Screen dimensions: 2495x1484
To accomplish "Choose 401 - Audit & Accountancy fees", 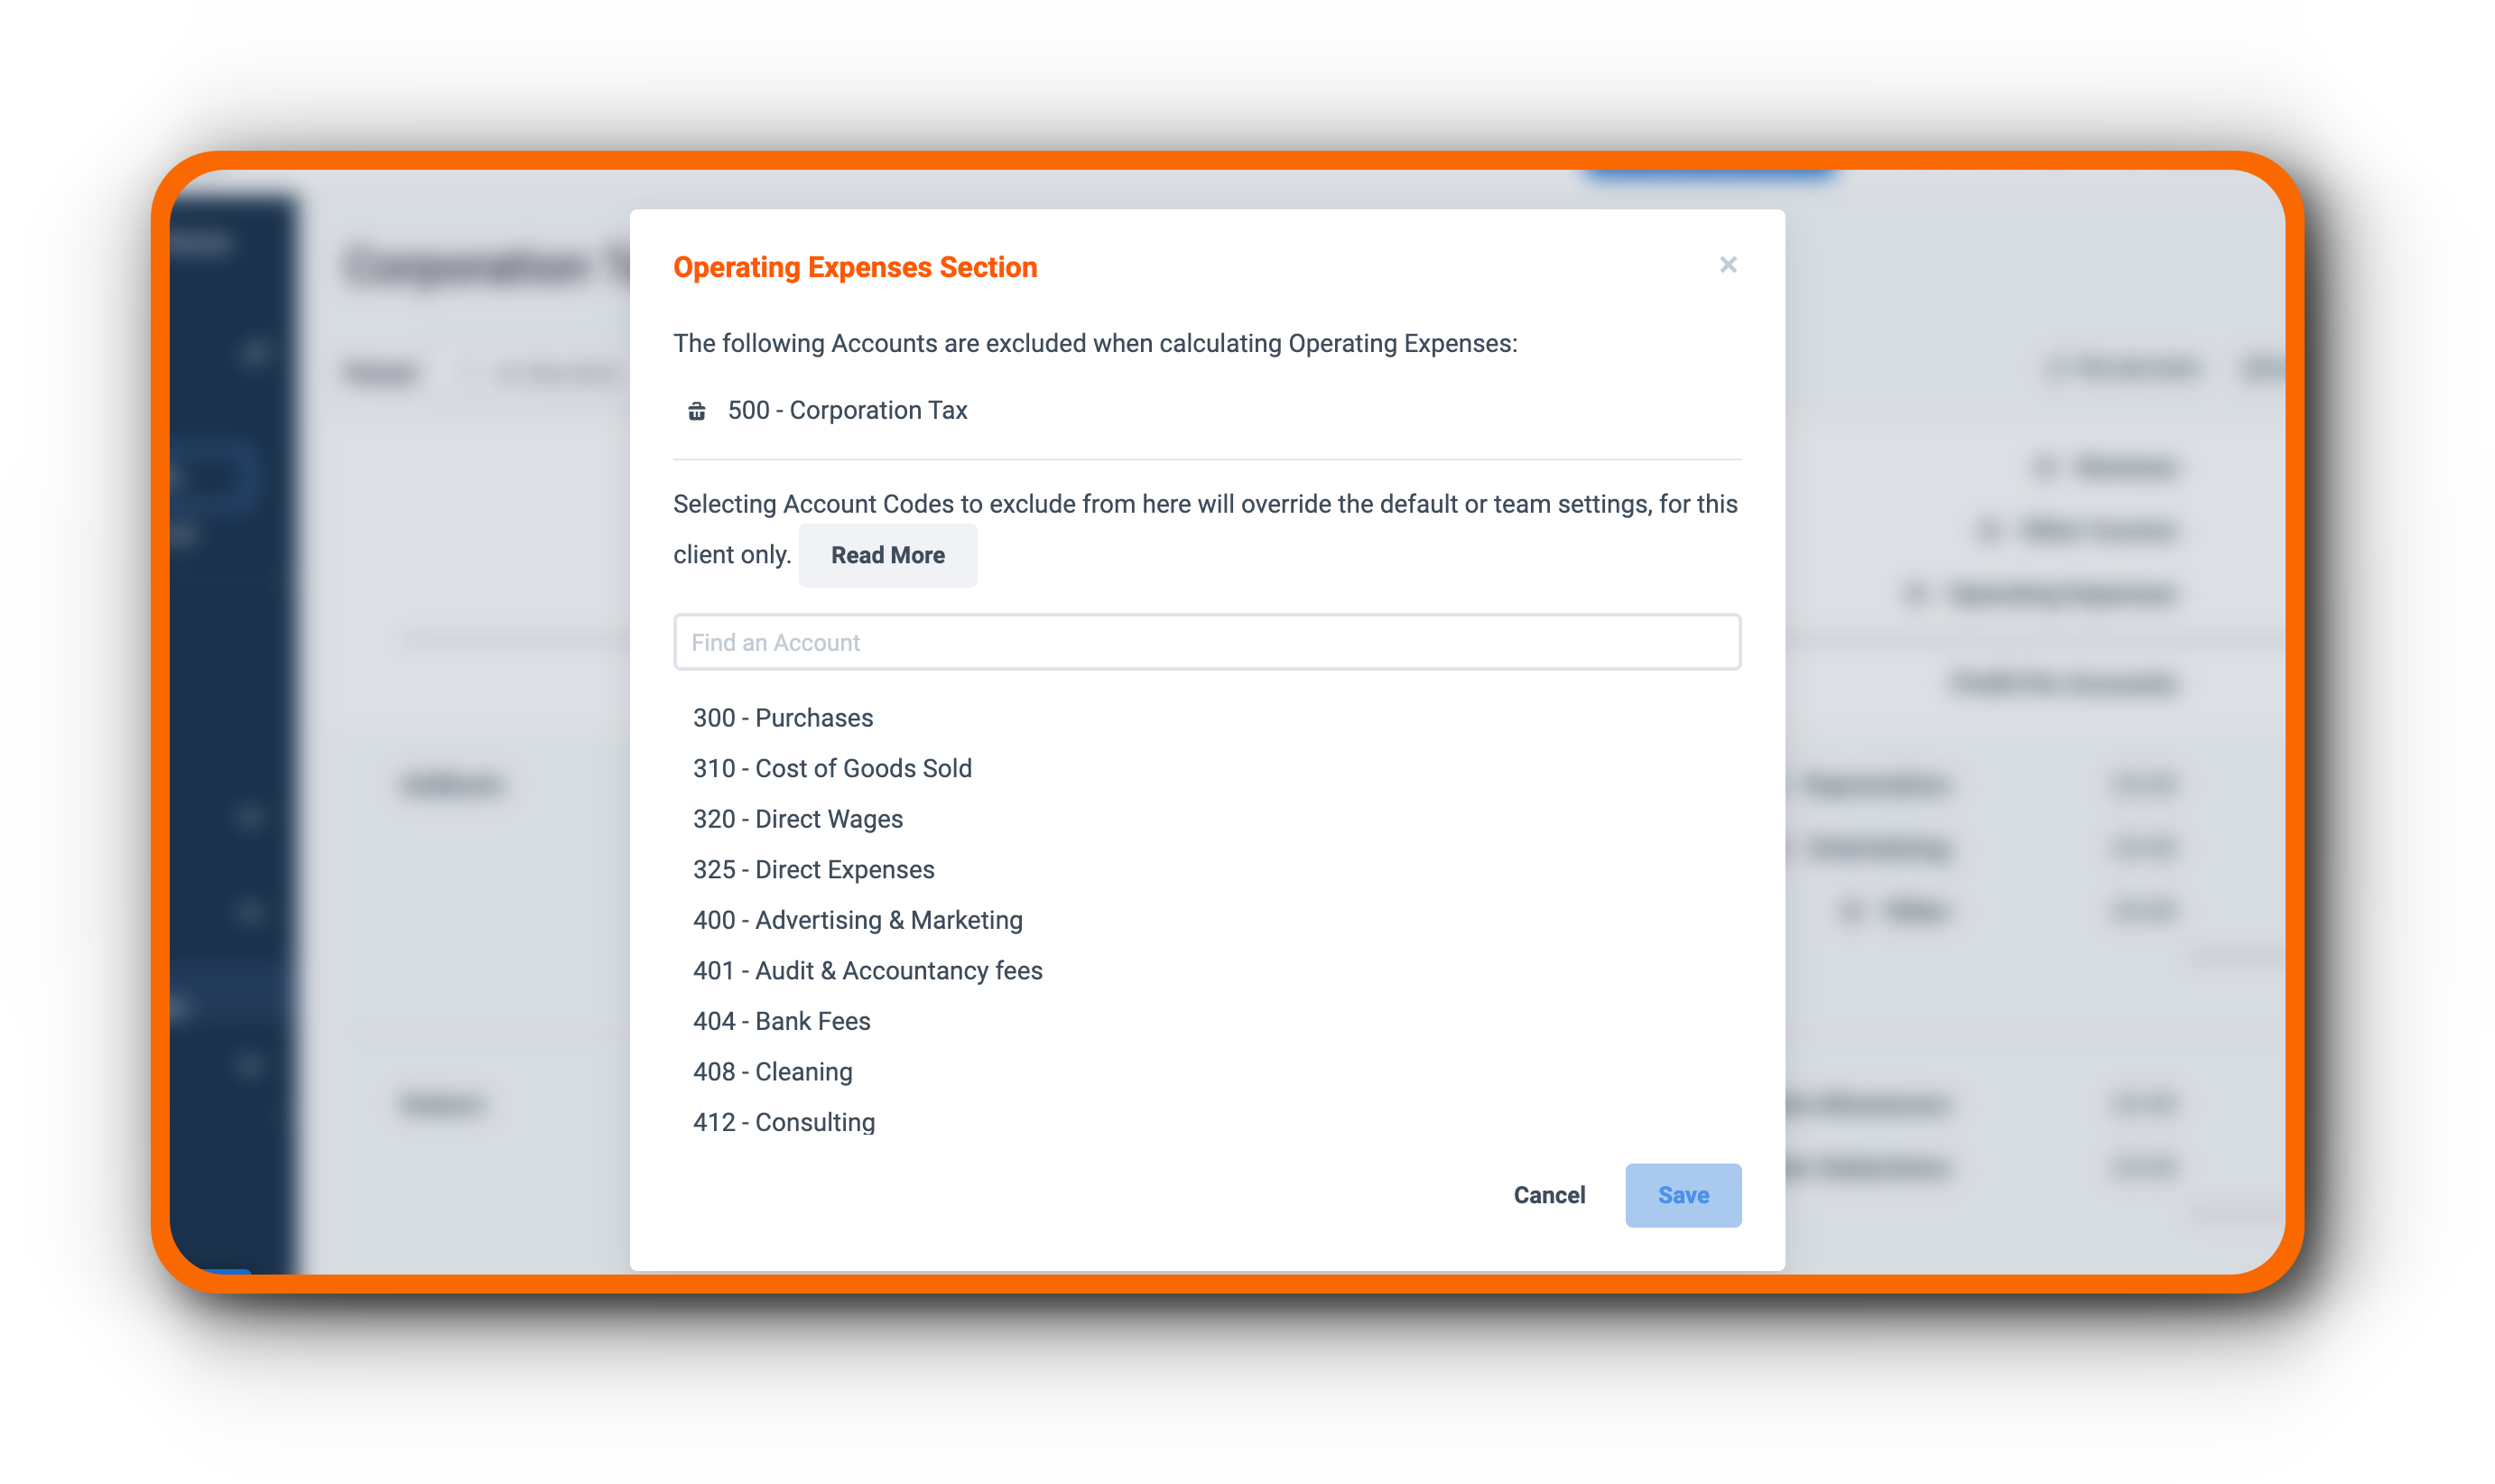I will (x=867, y=970).
